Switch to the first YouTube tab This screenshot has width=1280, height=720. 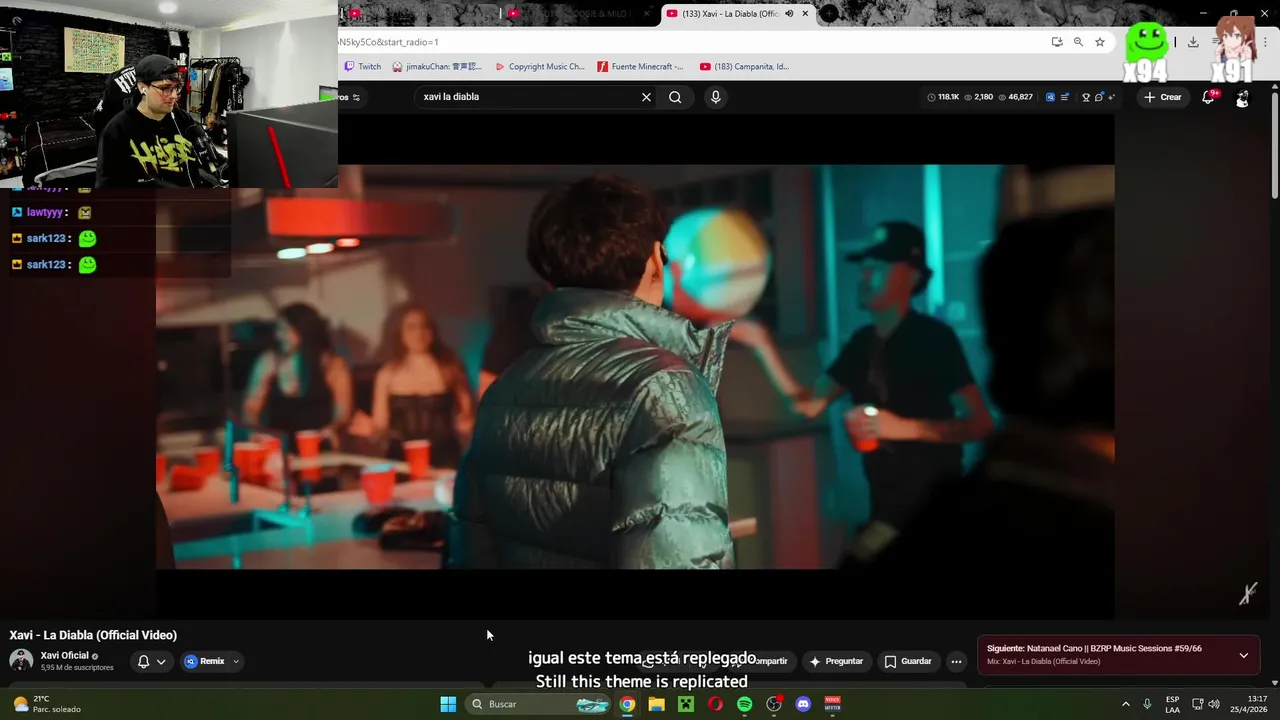click(x=420, y=14)
